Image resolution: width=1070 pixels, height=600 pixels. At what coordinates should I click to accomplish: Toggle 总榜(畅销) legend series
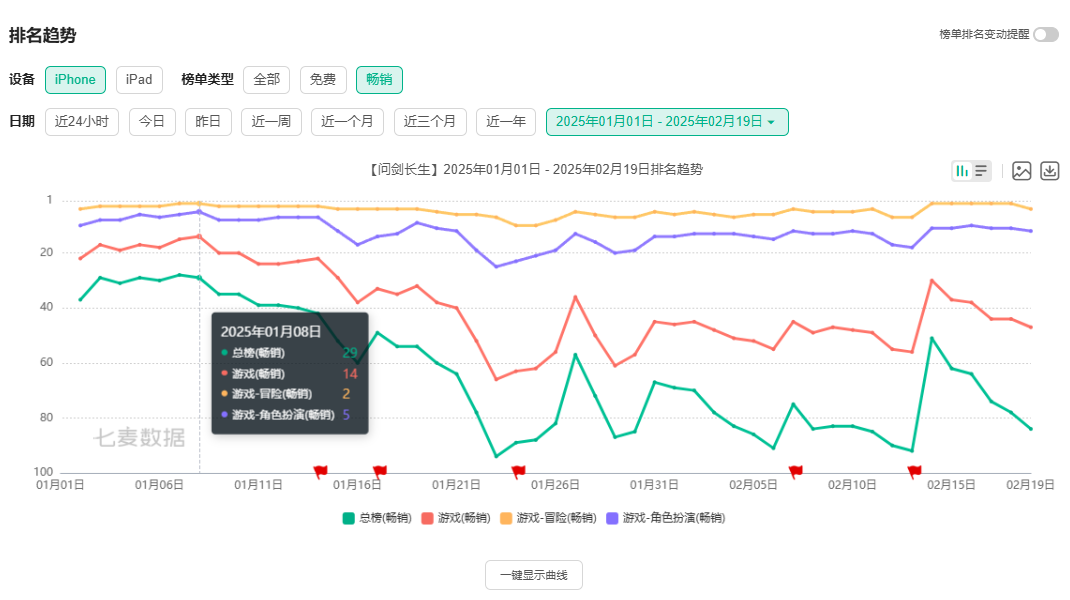377,518
